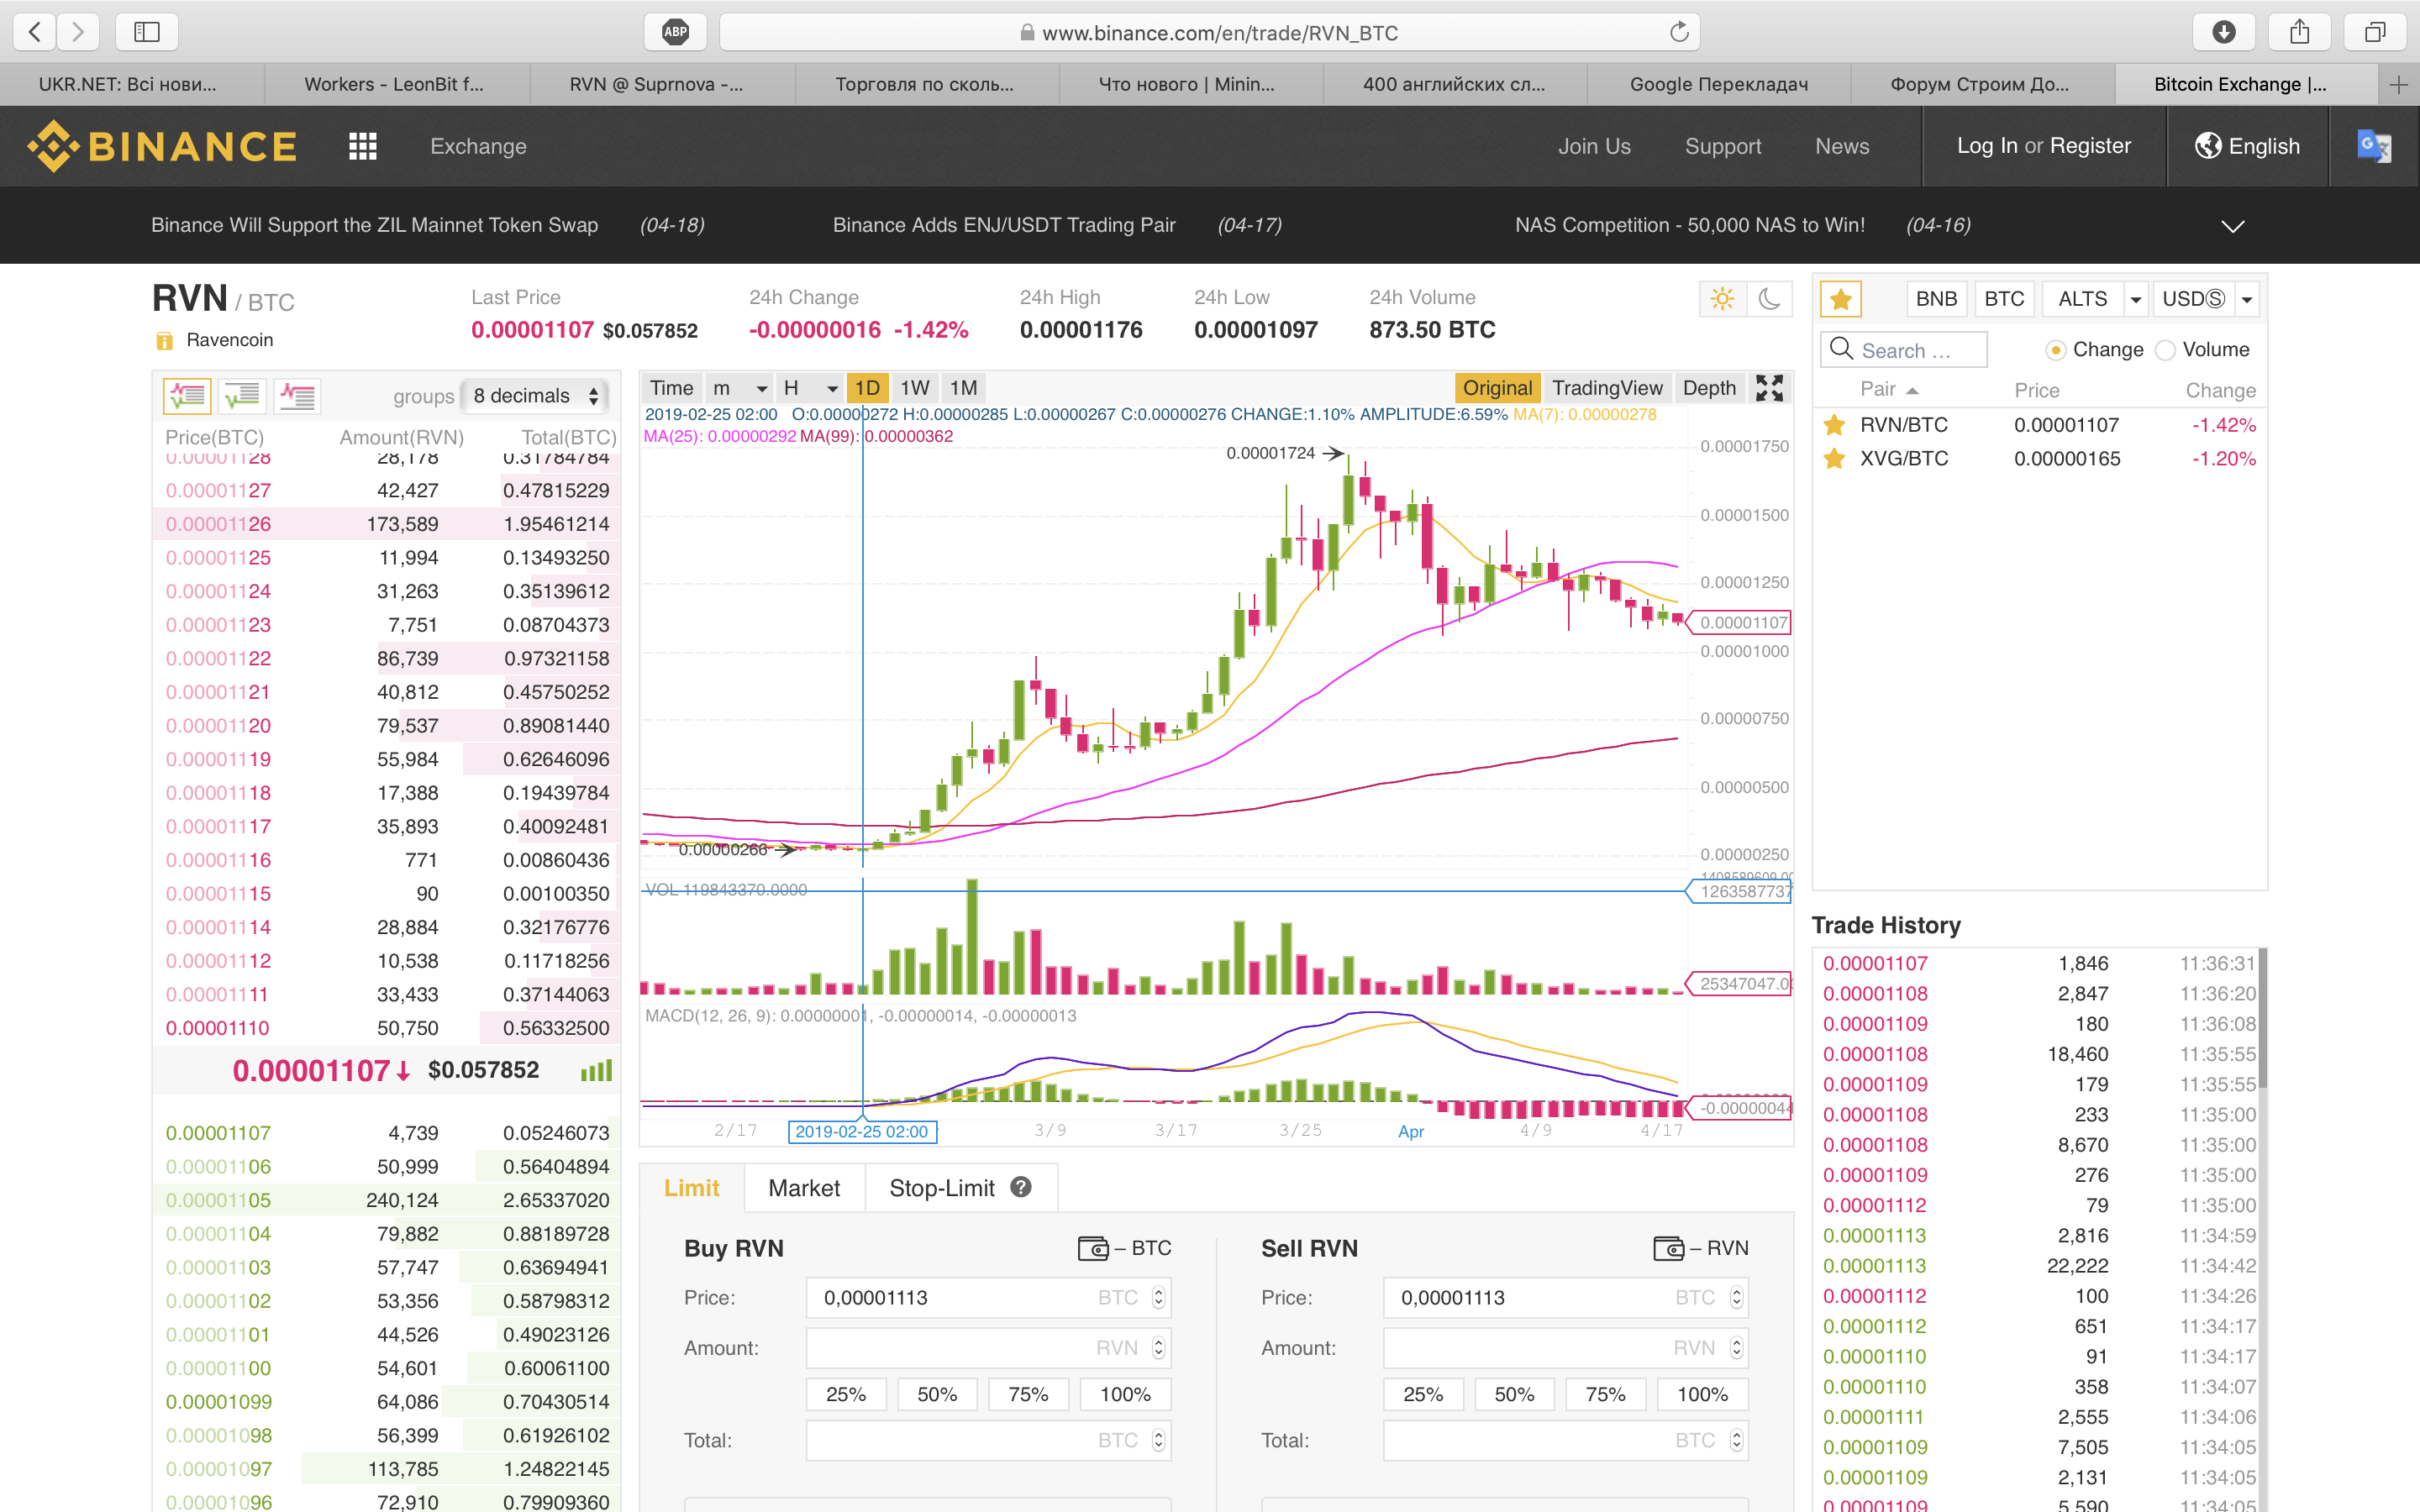Show buy orders only view icon
This screenshot has width=2420, height=1512.
242,396
